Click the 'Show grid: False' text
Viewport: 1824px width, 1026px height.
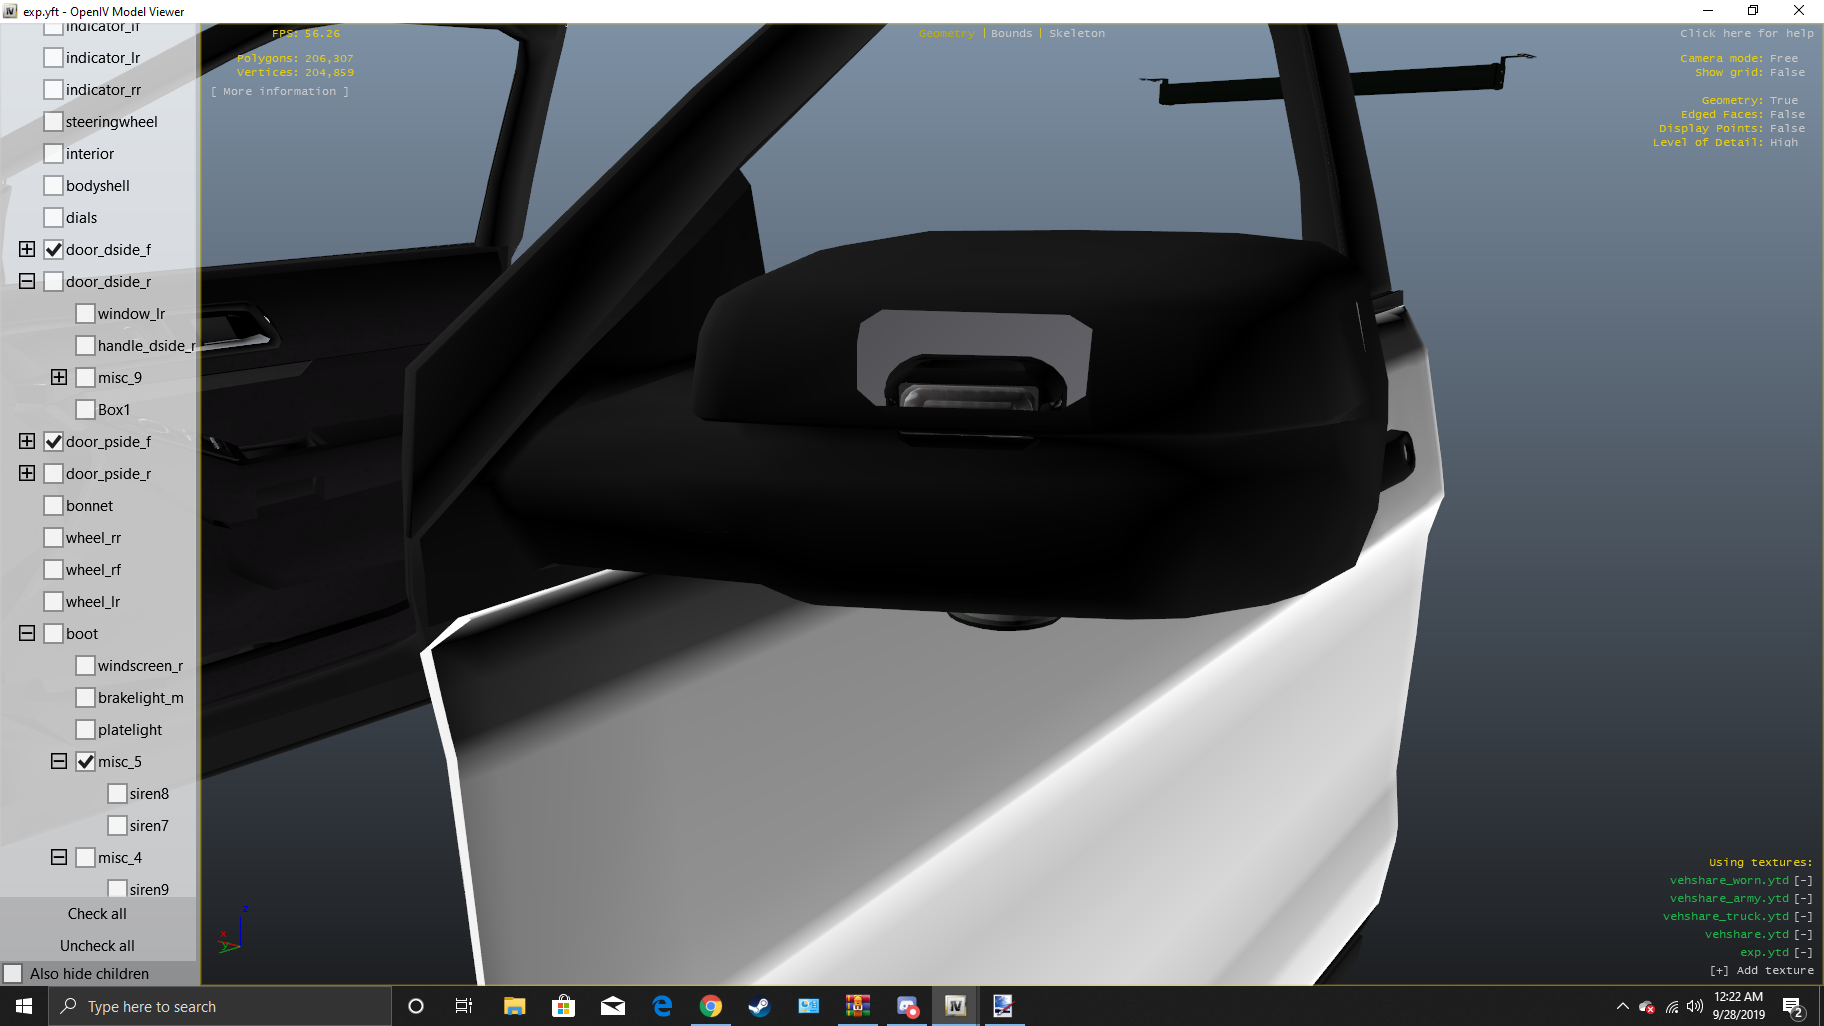pyautogui.click(x=1750, y=73)
